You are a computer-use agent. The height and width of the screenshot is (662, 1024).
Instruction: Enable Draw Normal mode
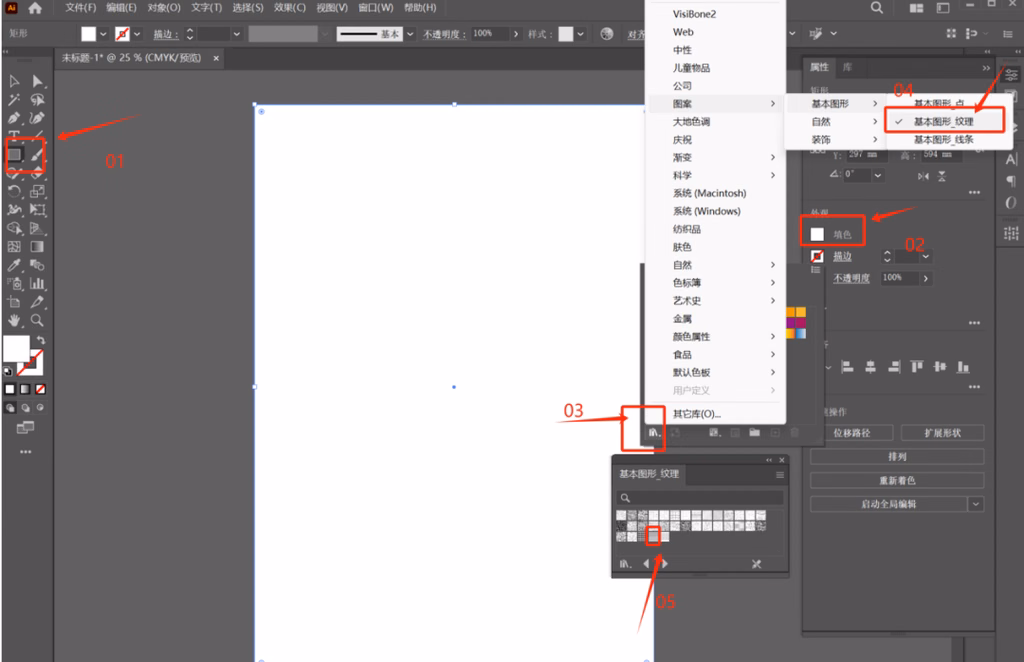pos(10,408)
